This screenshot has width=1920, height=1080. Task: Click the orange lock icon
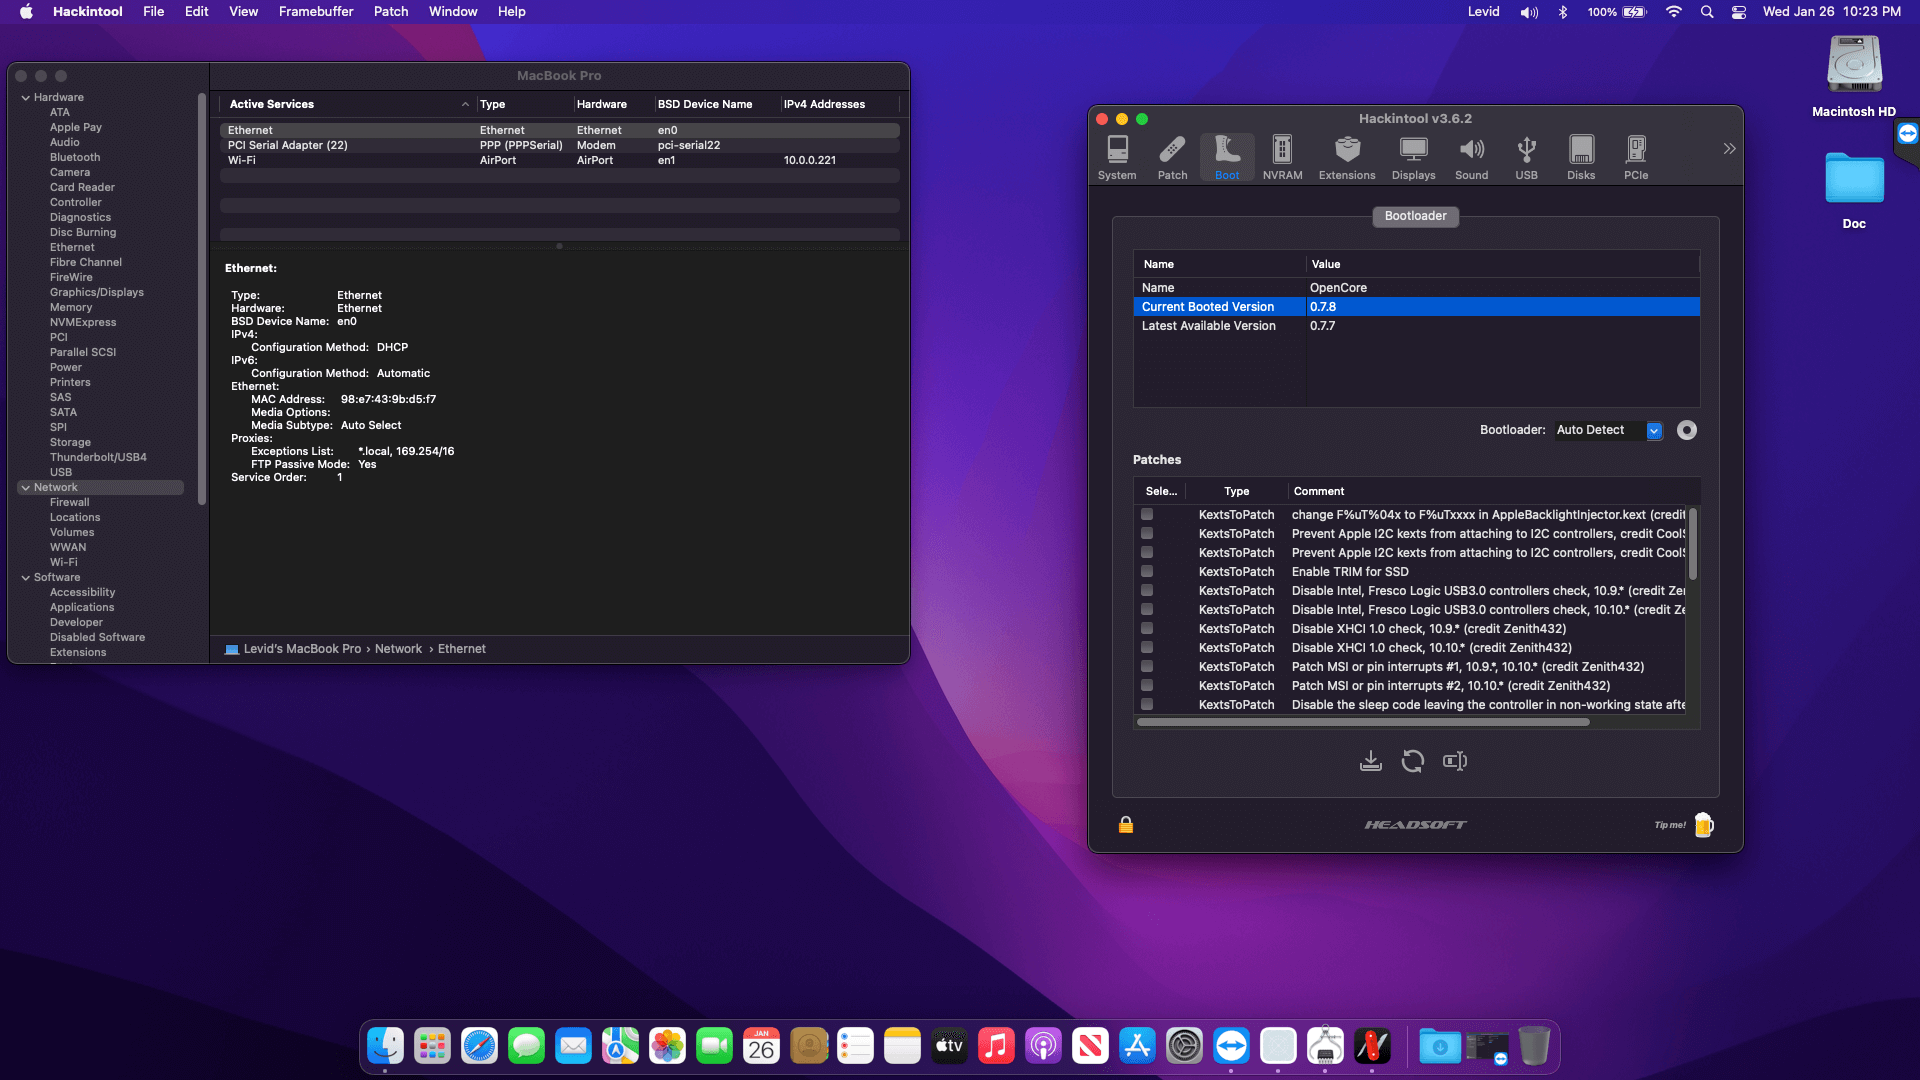coord(1126,825)
